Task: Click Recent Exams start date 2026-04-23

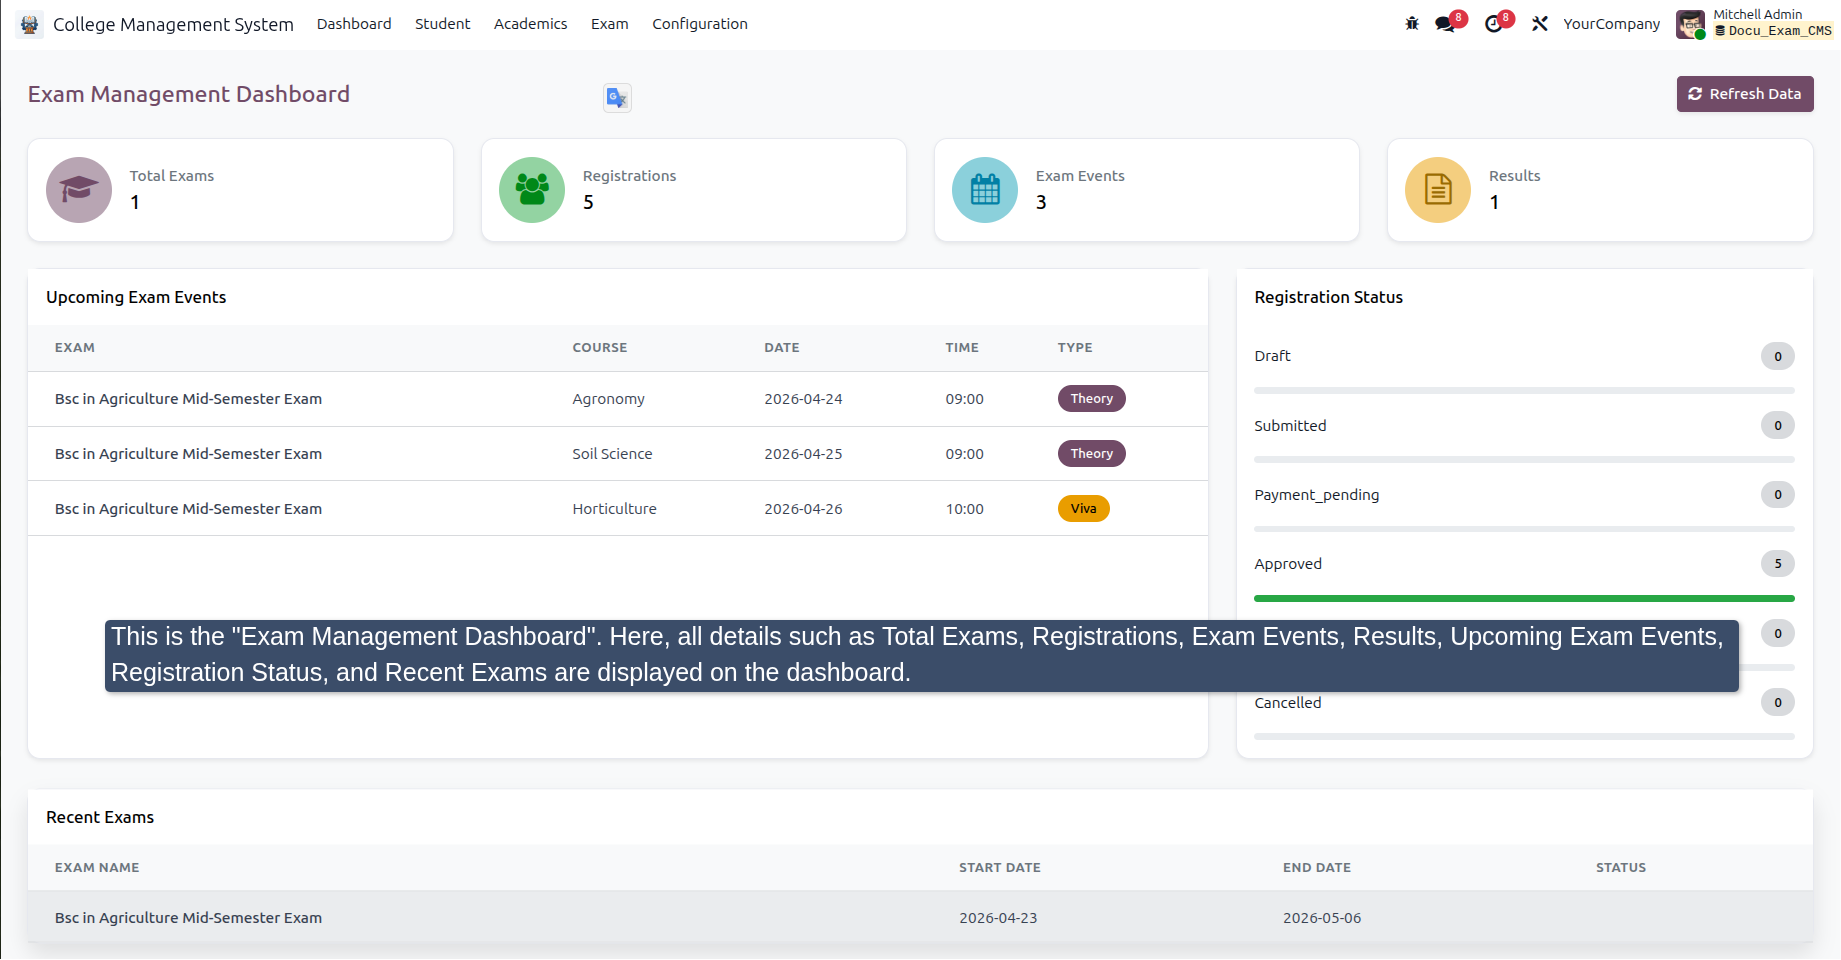Action: click(x=998, y=918)
